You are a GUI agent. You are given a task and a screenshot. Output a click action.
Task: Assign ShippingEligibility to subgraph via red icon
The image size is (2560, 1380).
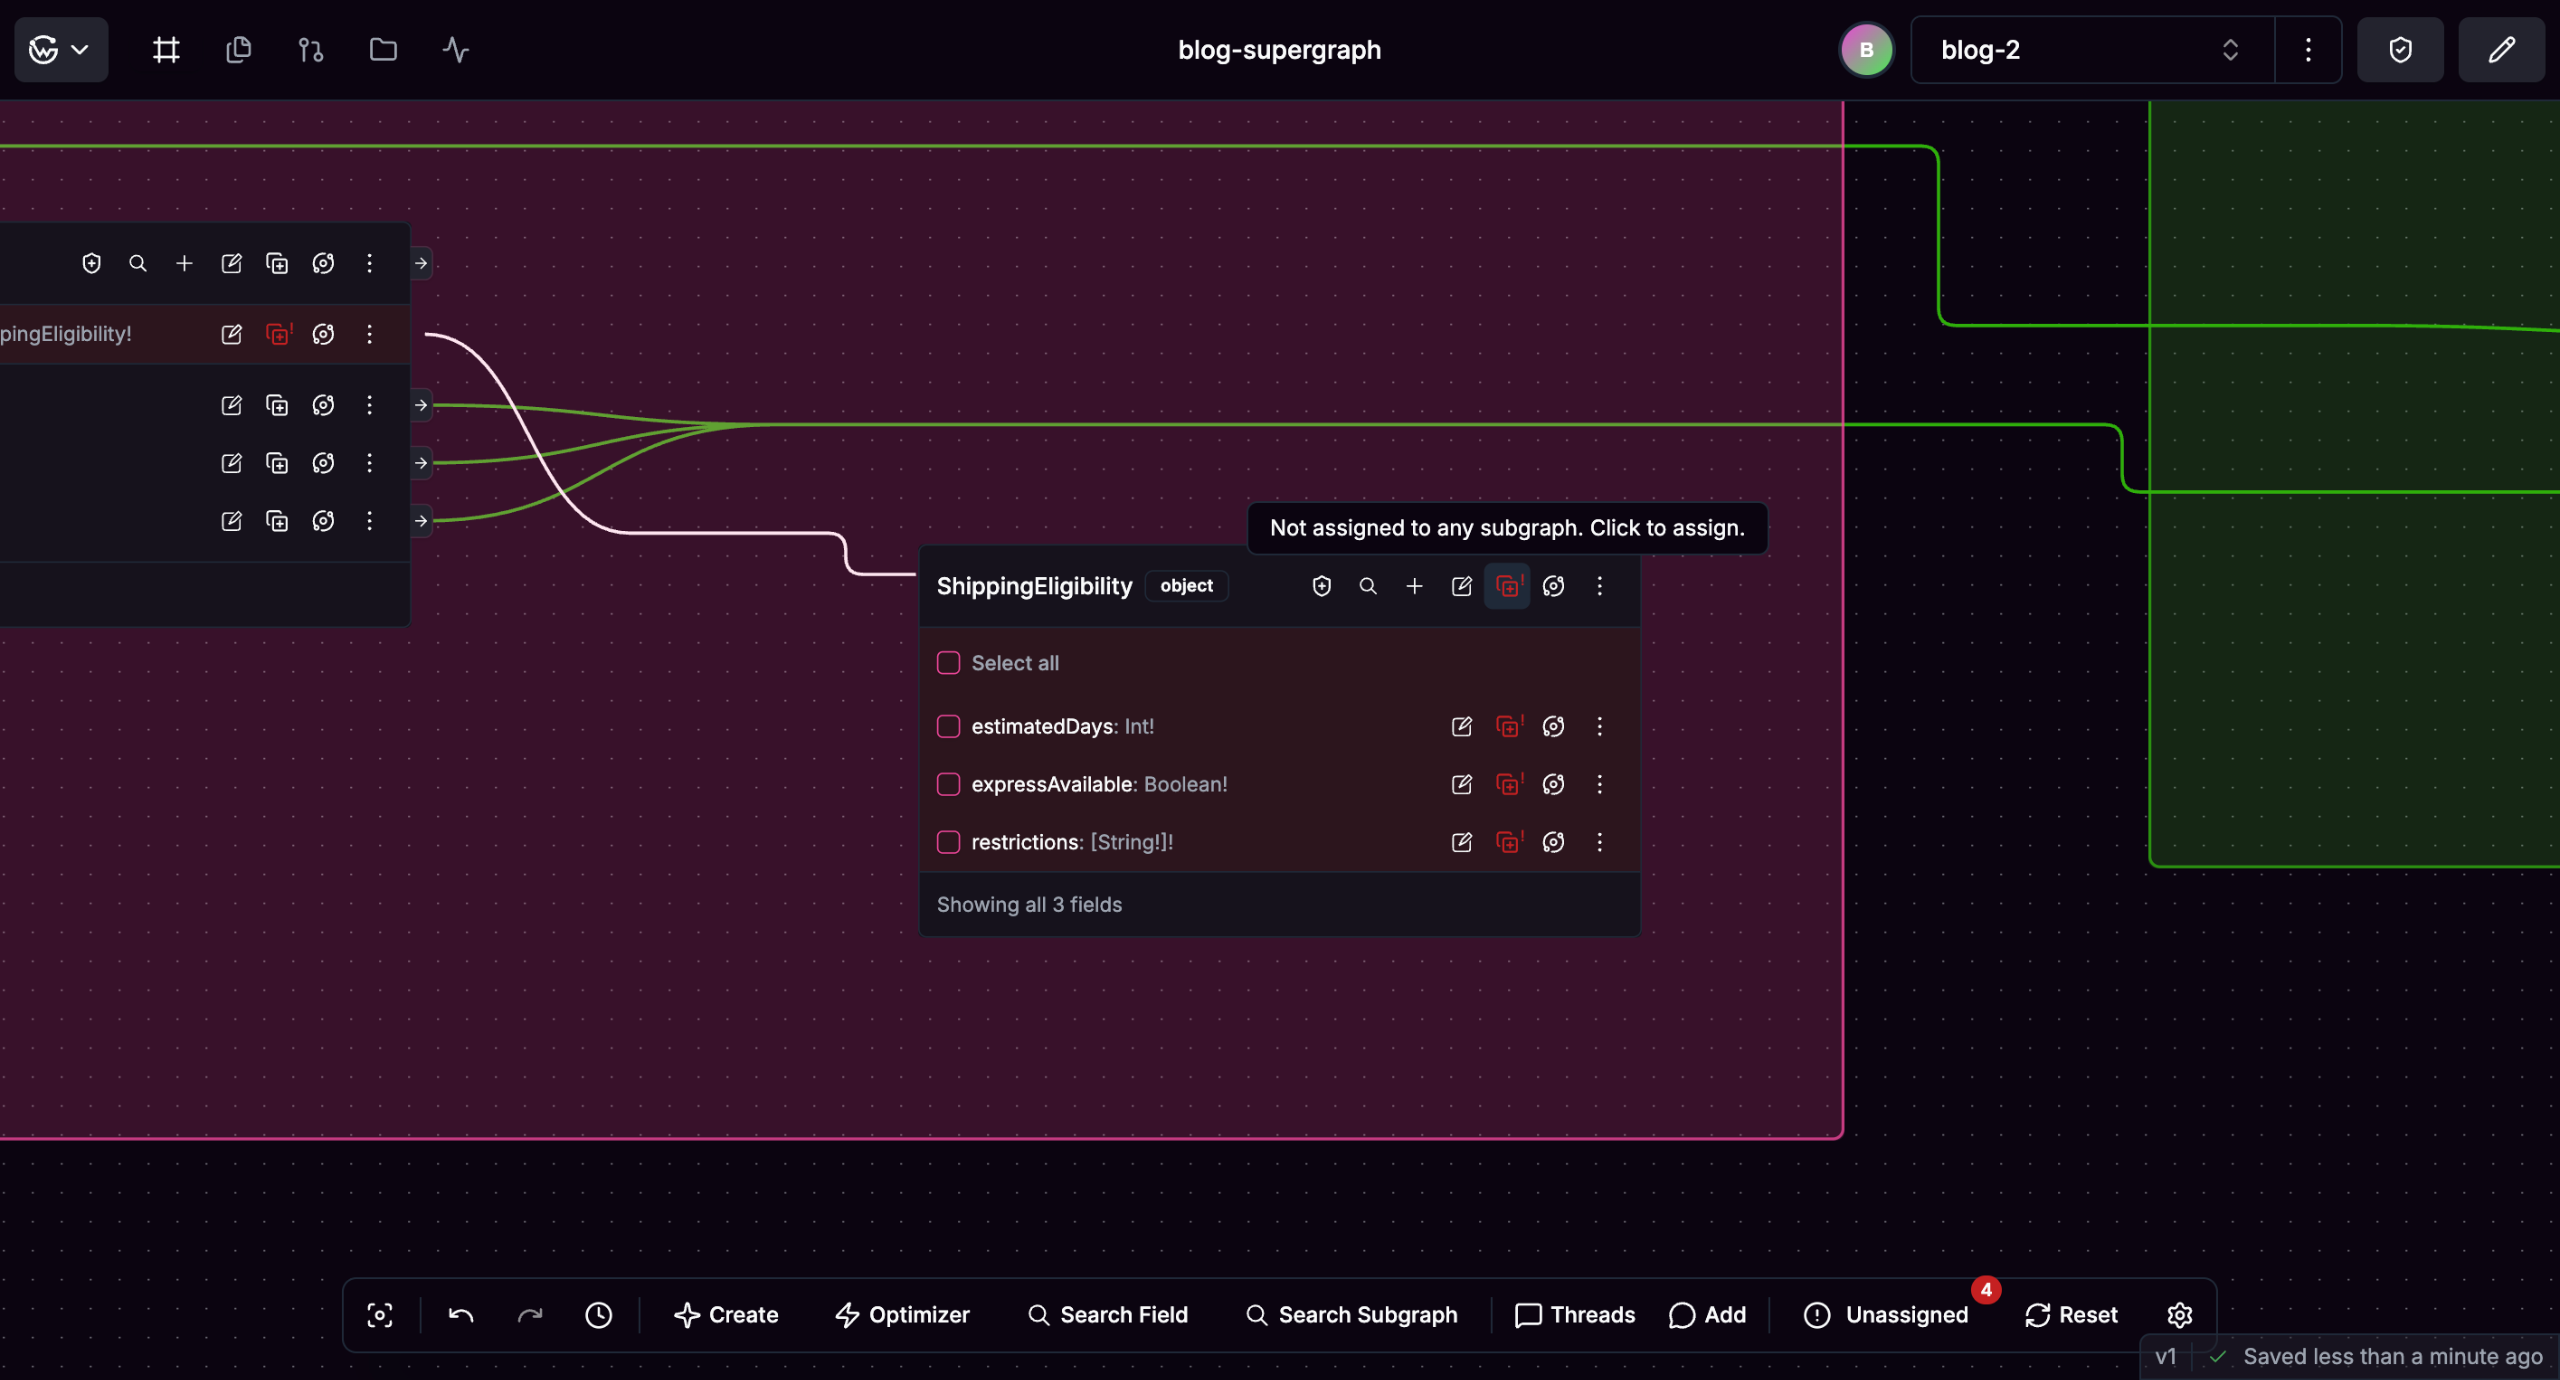(1507, 586)
